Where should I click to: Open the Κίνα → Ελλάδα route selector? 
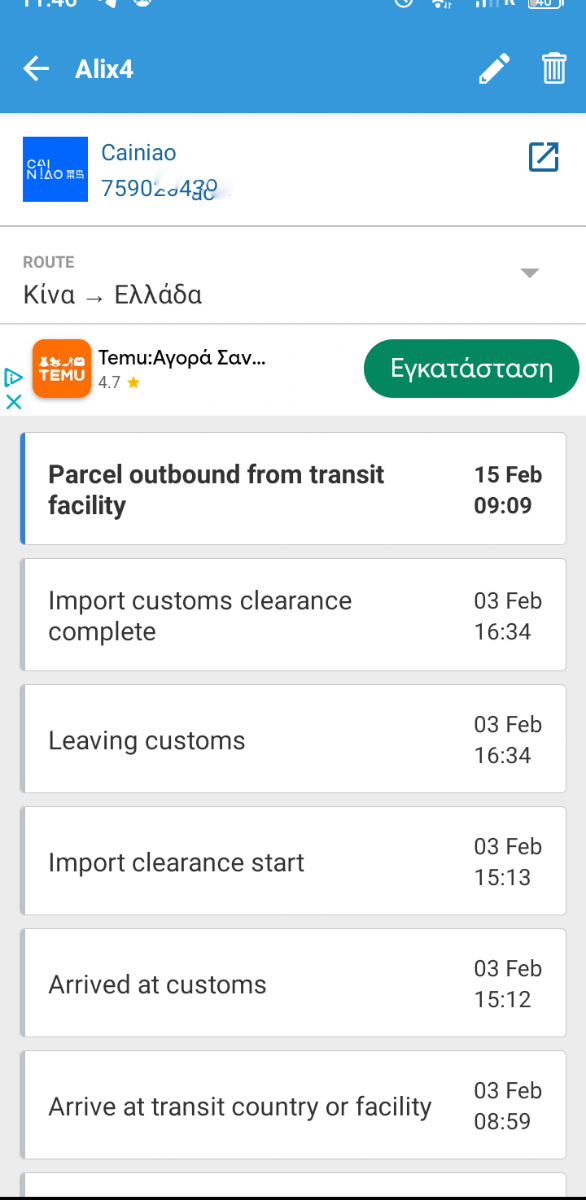pyautogui.click(x=293, y=279)
